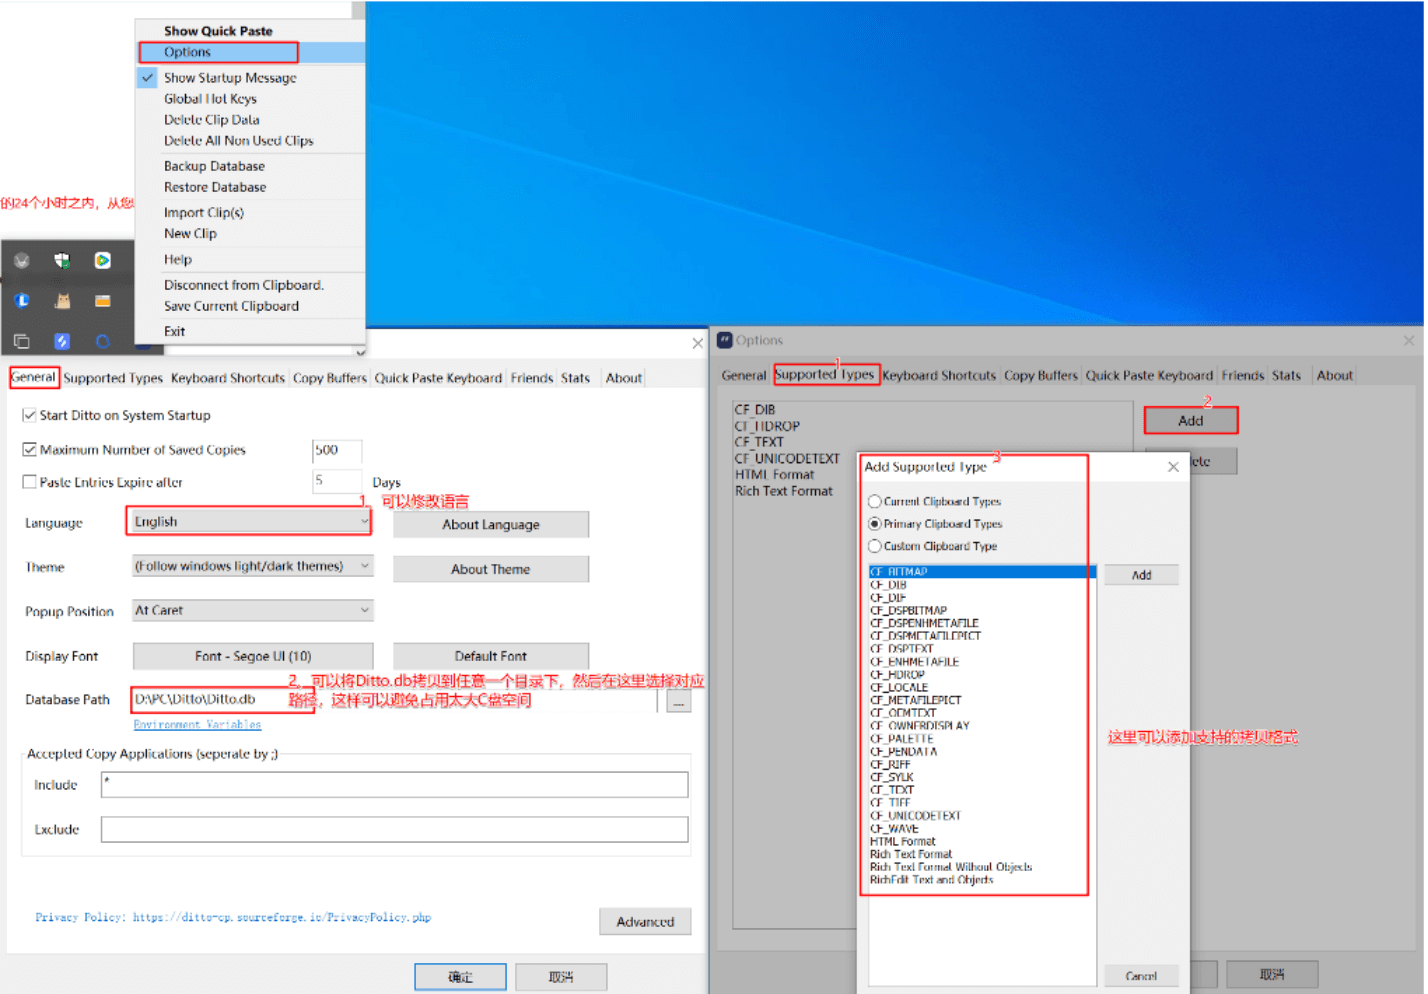Open Quick Paste Keyboard tab in left window
This screenshot has height=994, width=1428.
[x=438, y=378]
